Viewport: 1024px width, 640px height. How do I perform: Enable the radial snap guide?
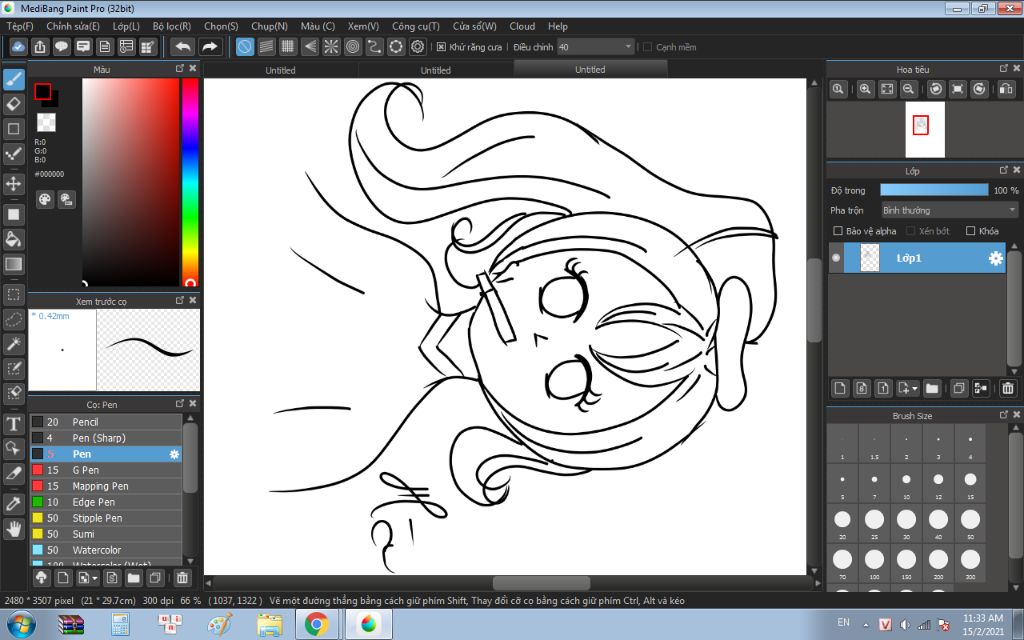click(x=331, y=47)
